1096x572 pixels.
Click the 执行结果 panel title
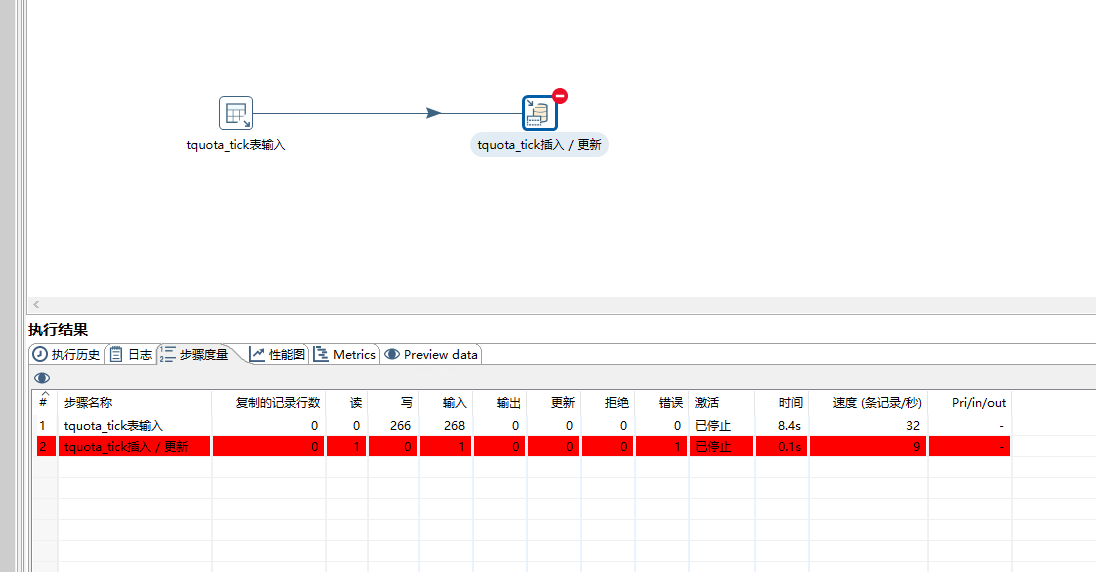tap(58, 329)
